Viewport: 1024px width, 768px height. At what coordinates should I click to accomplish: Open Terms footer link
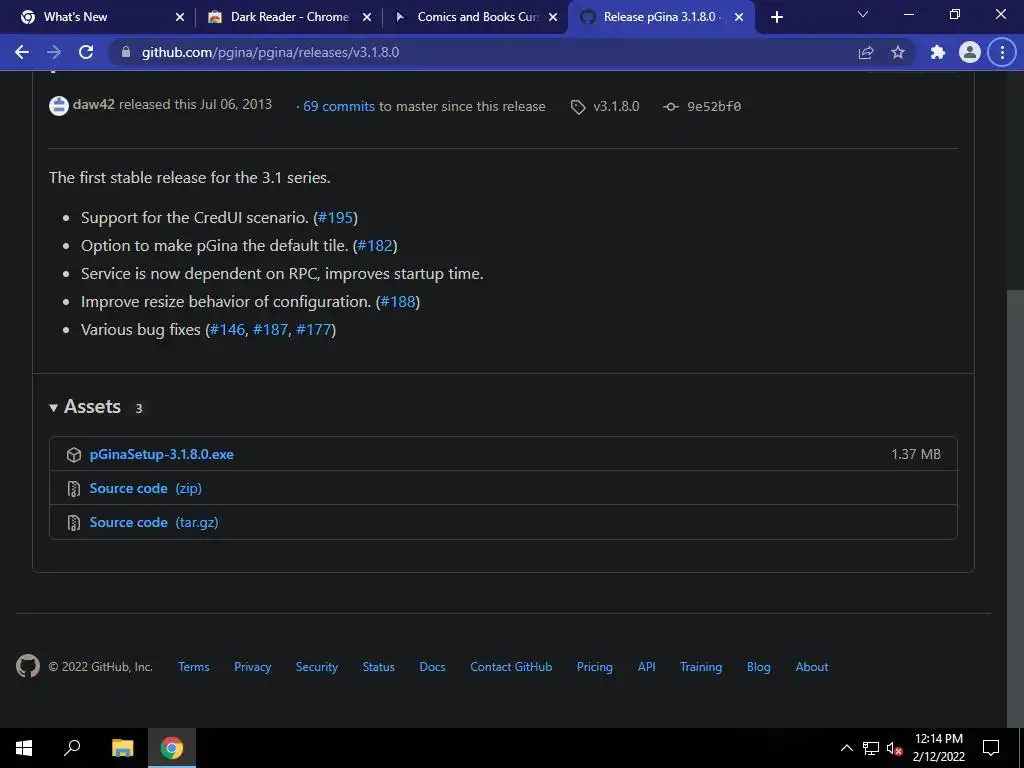pyautogui.click(x=194, y=667)
